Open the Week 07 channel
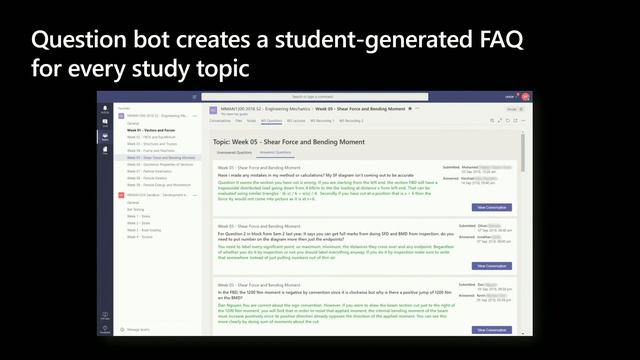Viewport: 640px width, 360px height. pyautogui.click(x=149, y=171)
